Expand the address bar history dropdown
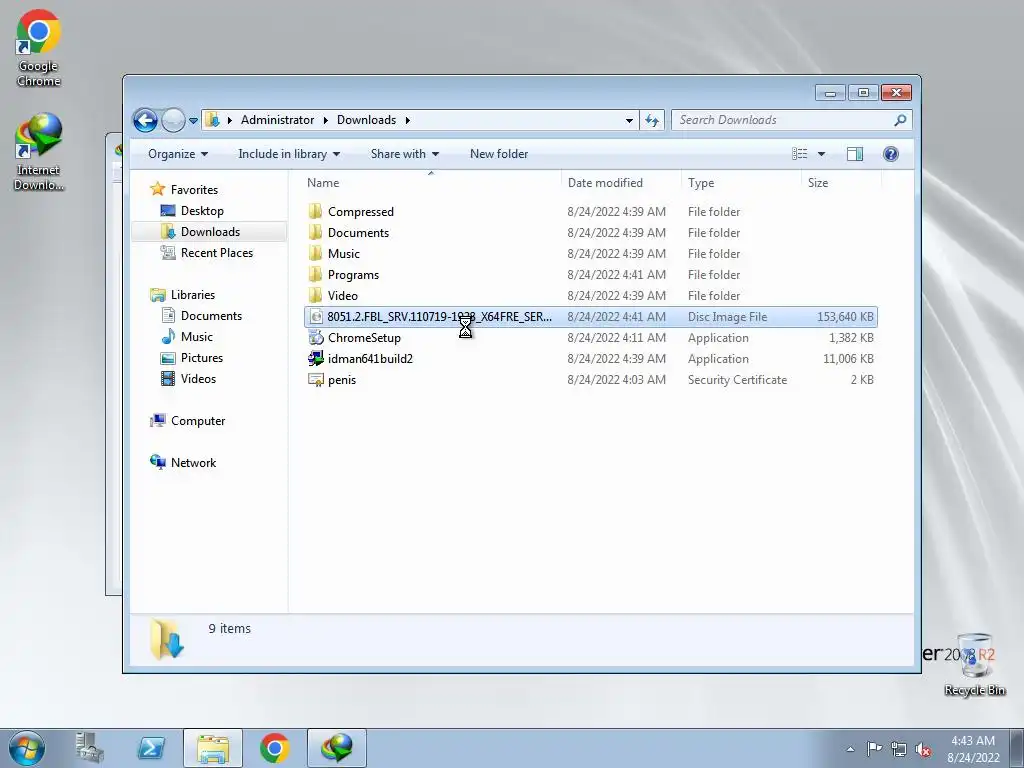The image size is (1024, 768). 629,121
